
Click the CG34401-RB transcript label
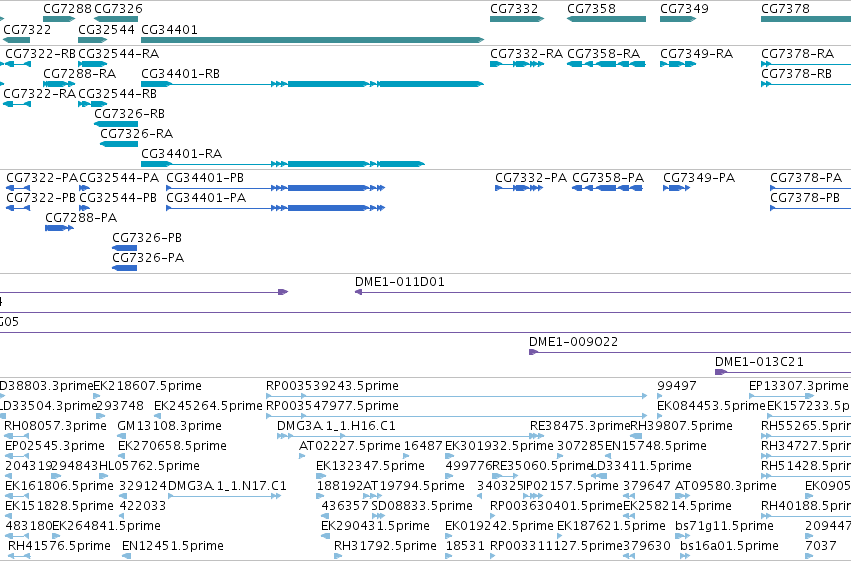click(180, 74)
